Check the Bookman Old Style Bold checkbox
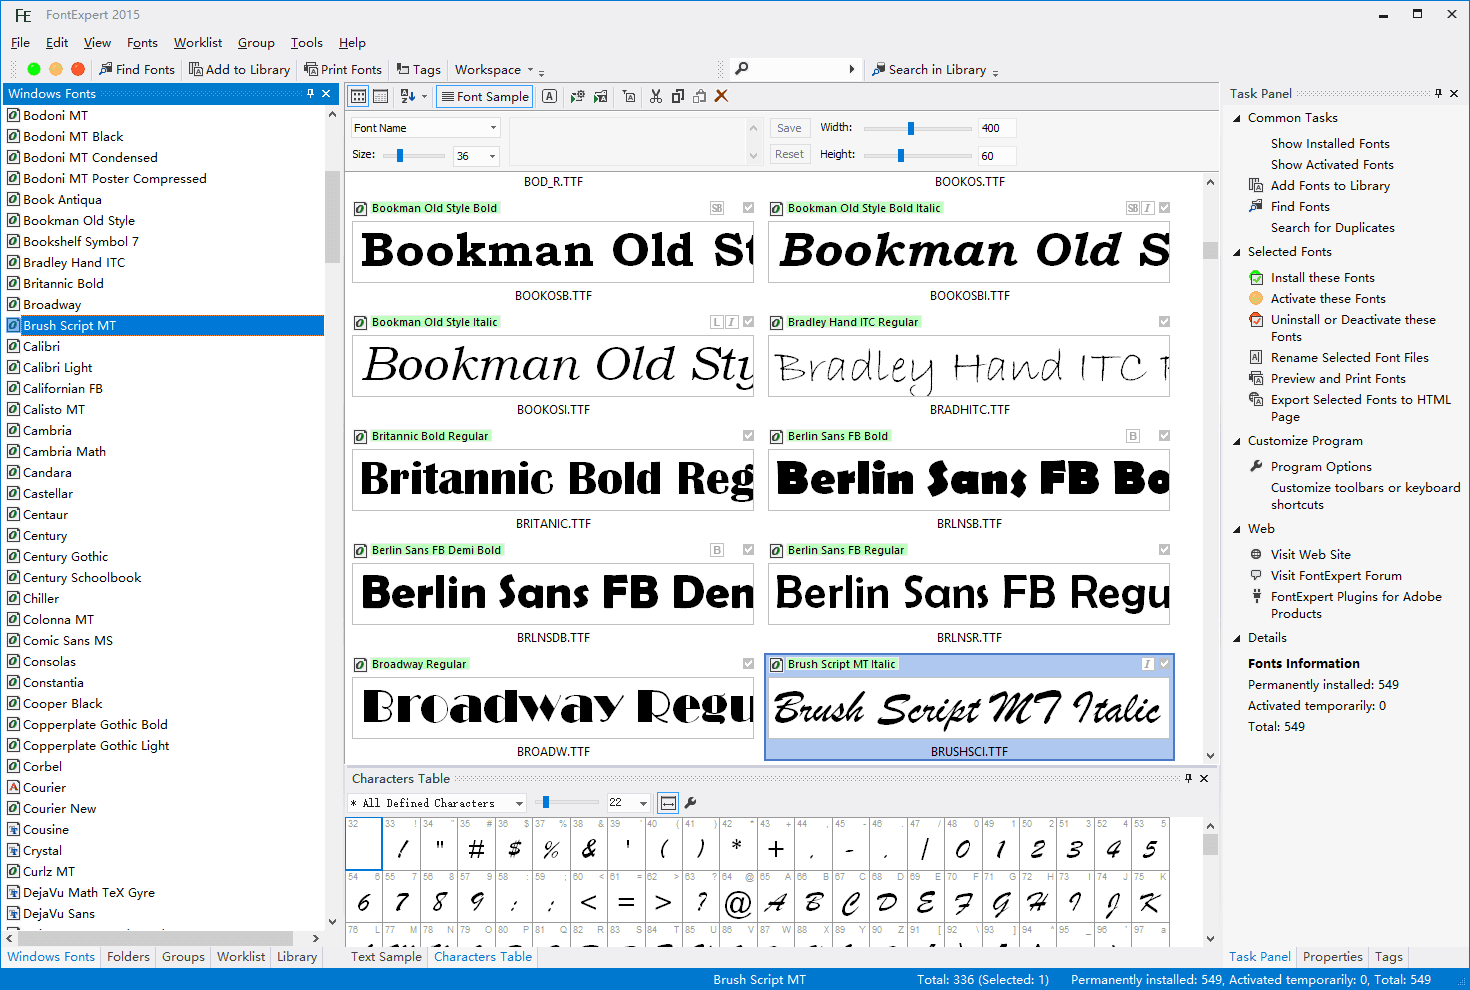 (x=748, y=208)
